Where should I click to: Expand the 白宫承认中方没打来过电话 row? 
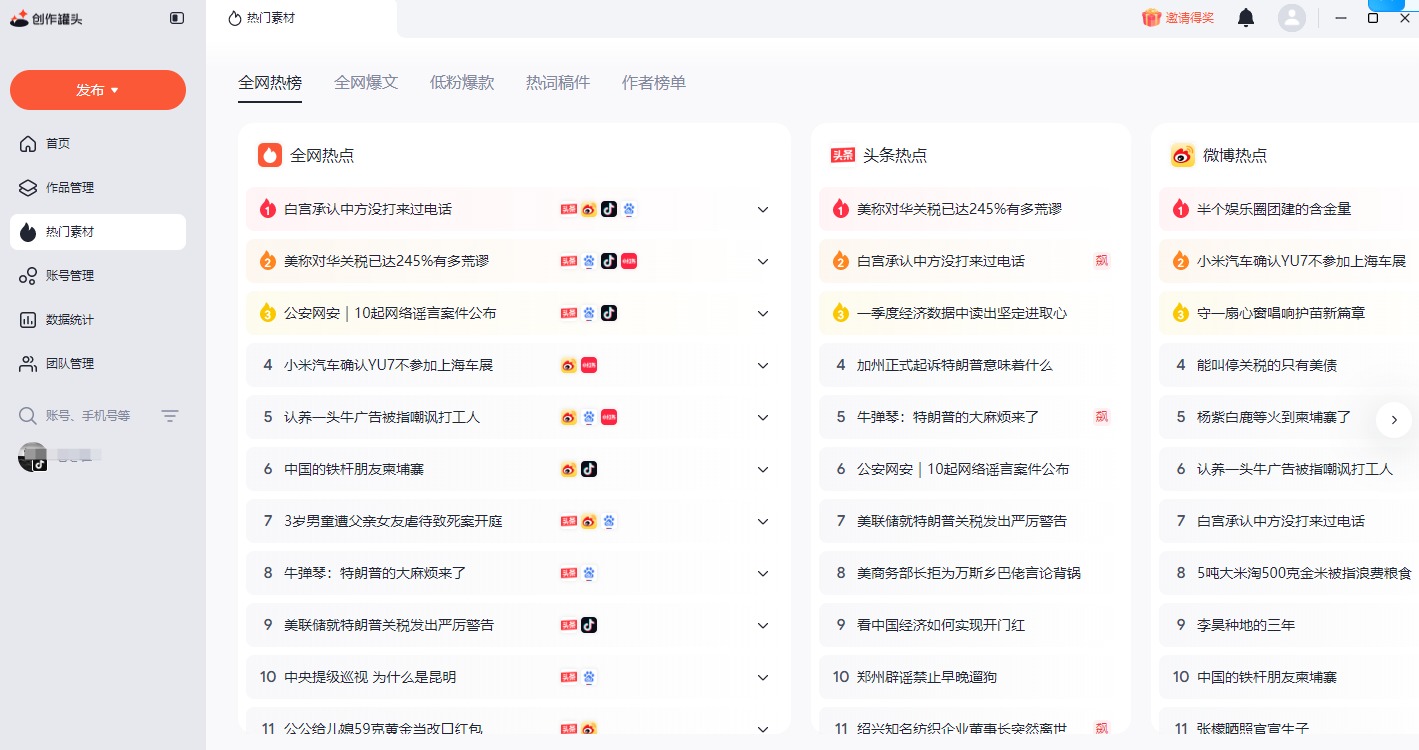pos(763,210)
